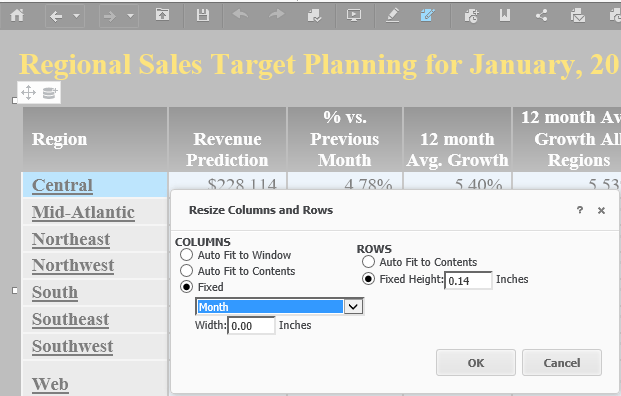The height and width of the screenshot is (396, 621).
Task: Click the top-left grid resize handle
Action: point(15,101)
